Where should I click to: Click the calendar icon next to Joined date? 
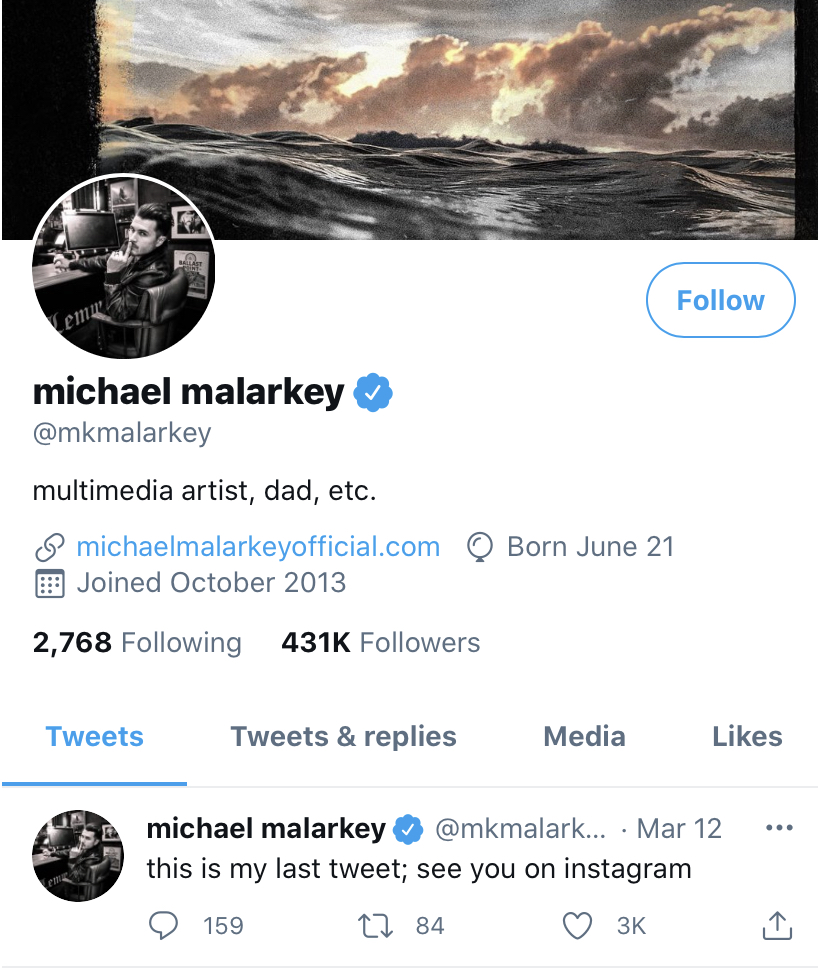[x=49, y=583]
